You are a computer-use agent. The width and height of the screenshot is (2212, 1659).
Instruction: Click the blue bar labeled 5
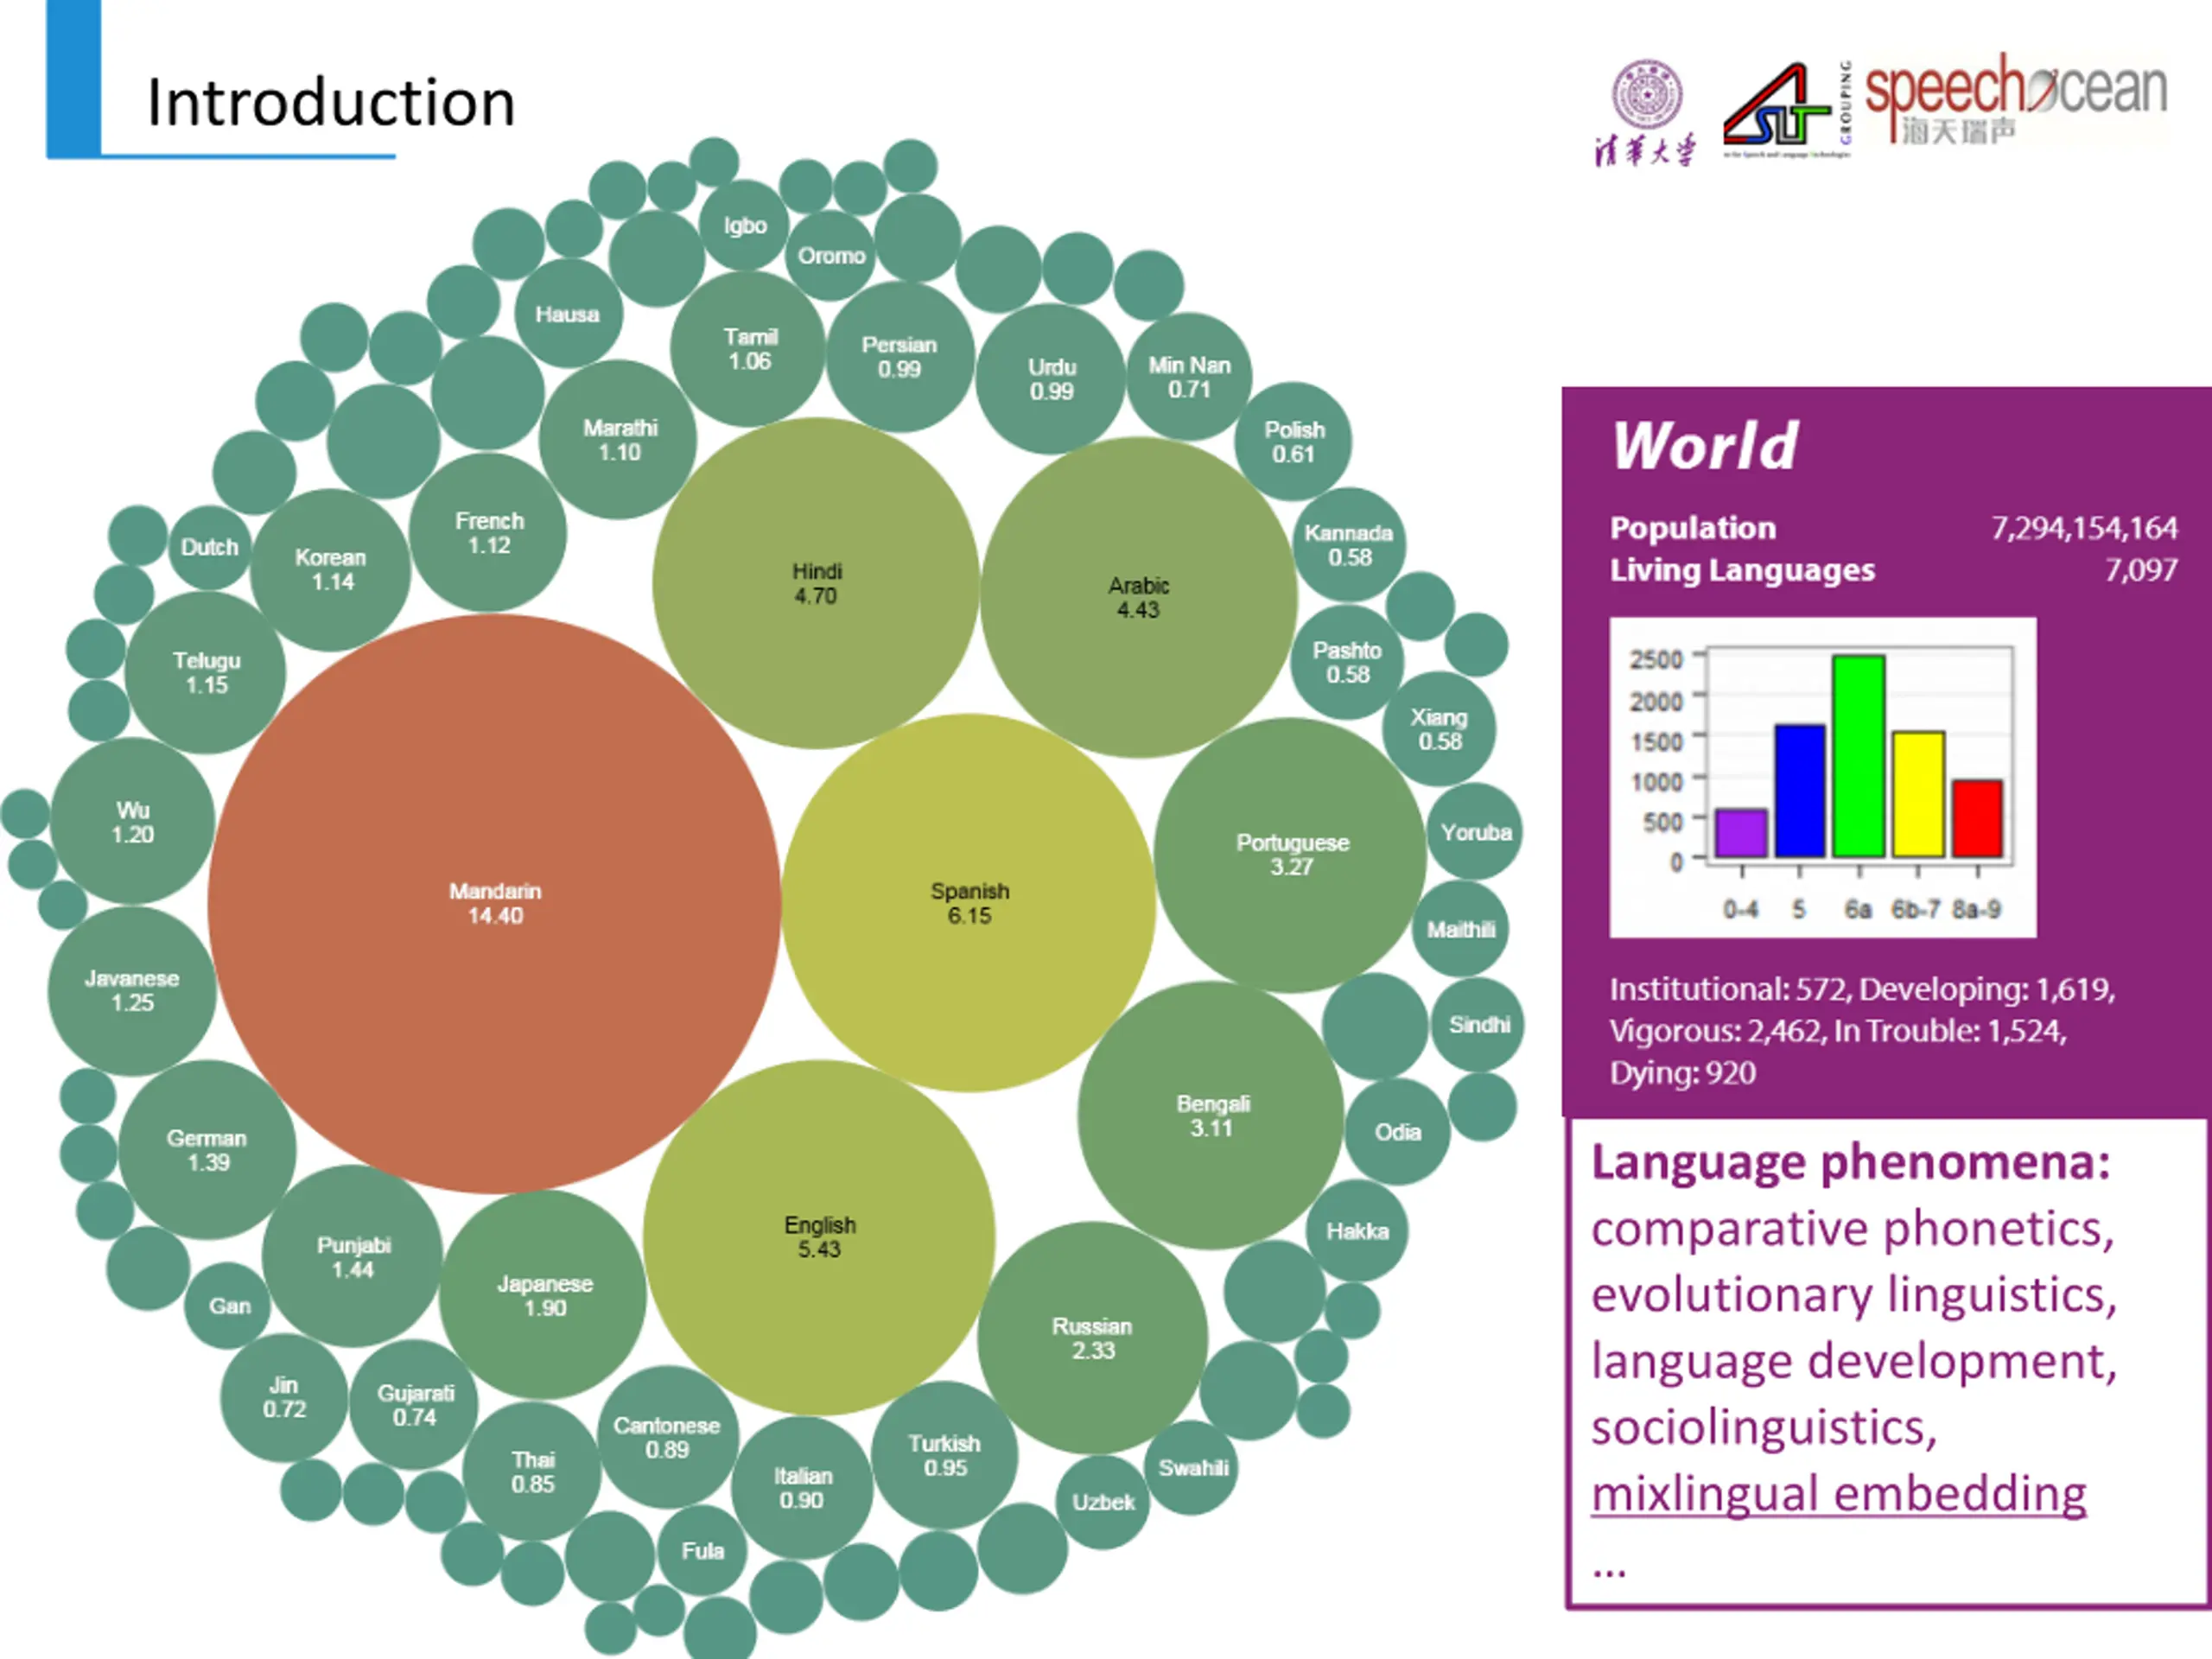pos(1800,791)
